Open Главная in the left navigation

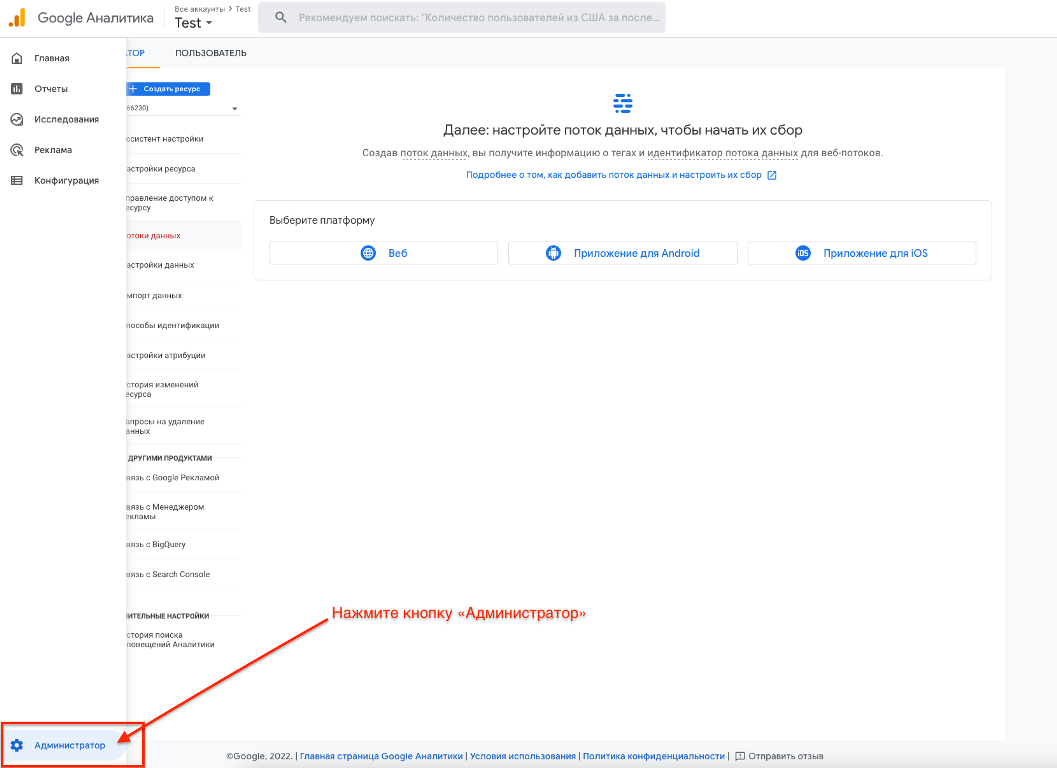[52, 58]
